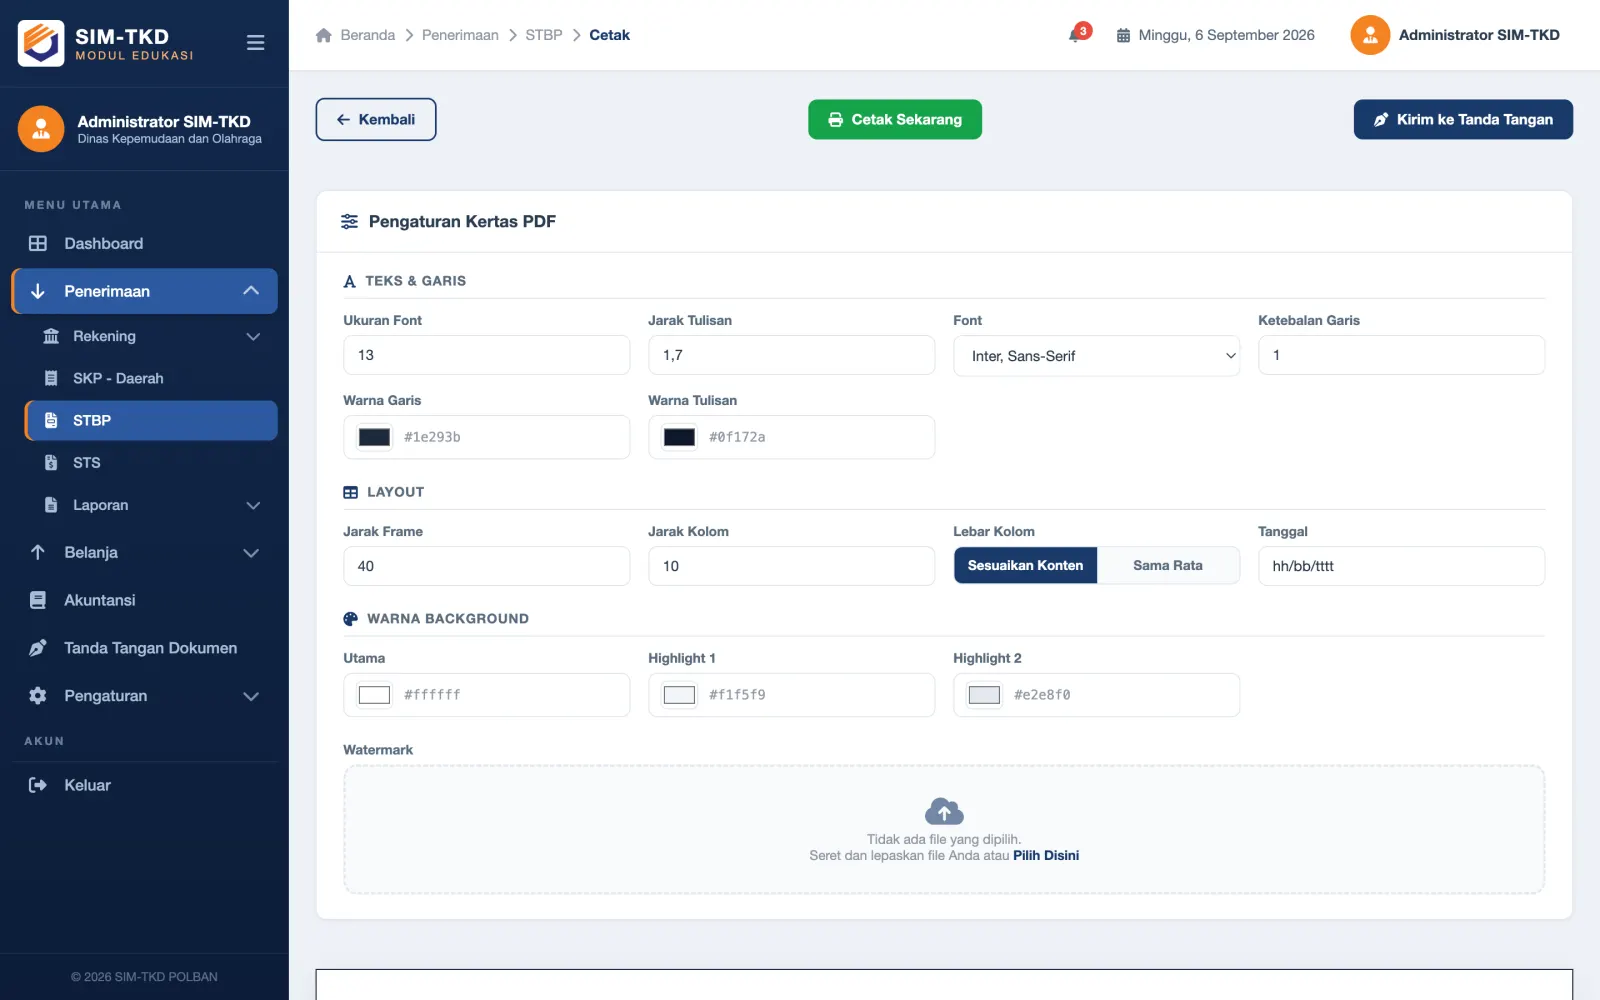
Task: Click the Kembali button
Action: (376, 119)
